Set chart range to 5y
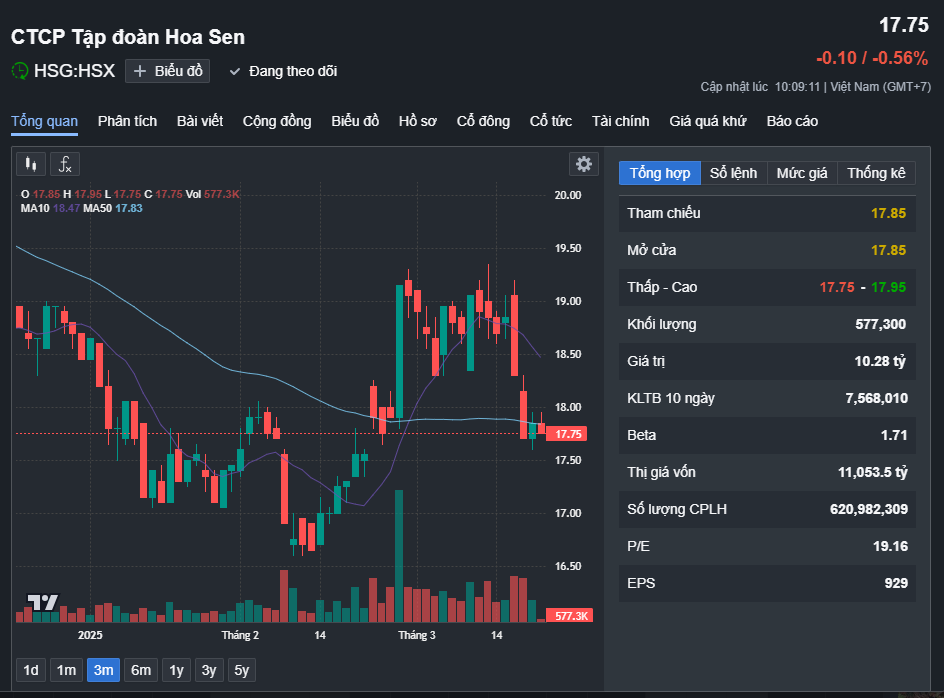 [x=241, y=670]
